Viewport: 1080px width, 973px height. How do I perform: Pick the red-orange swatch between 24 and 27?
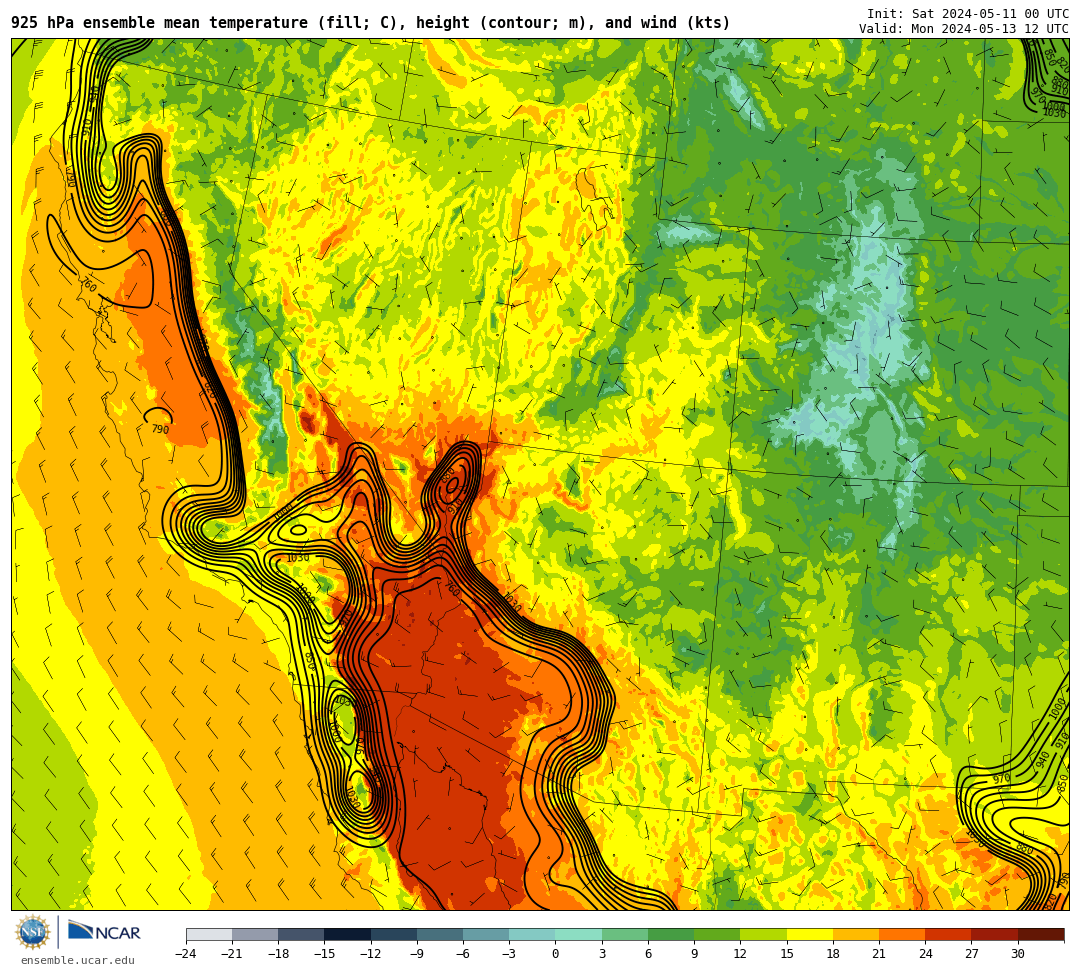(x=948, y=934)
